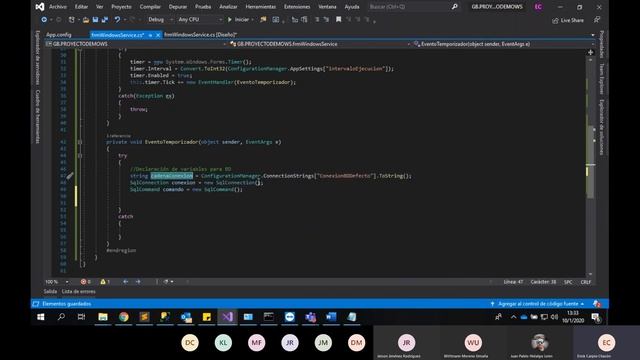640x360 pixels.
Task: Click the search magnifier in title bar
Action: click(x=454, y=7)
